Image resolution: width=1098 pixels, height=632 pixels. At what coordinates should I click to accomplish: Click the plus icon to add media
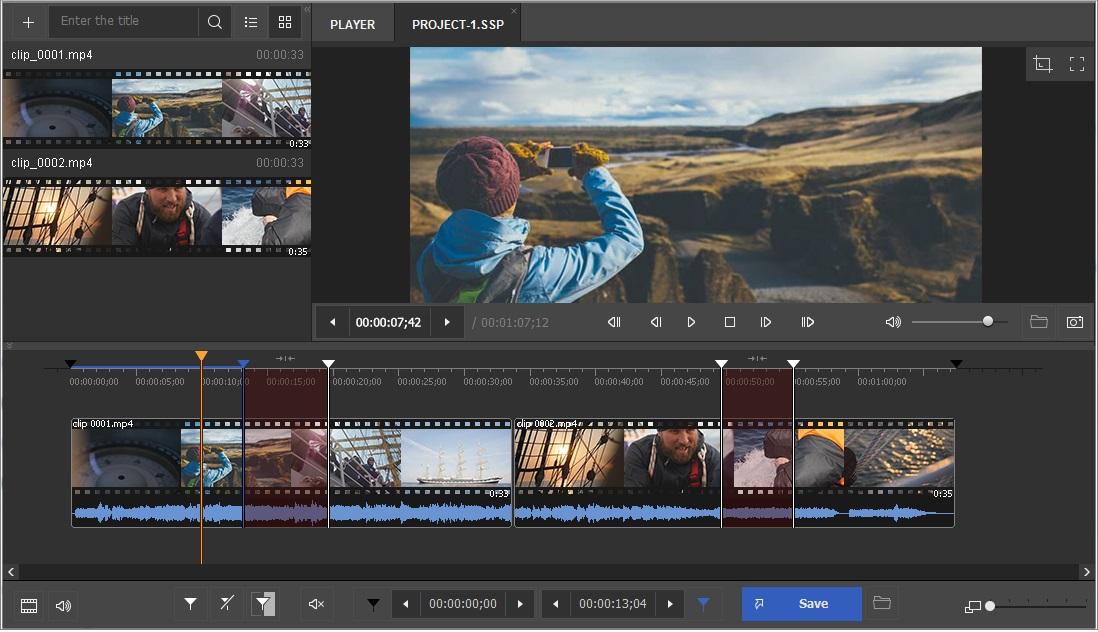coord(26,21)
